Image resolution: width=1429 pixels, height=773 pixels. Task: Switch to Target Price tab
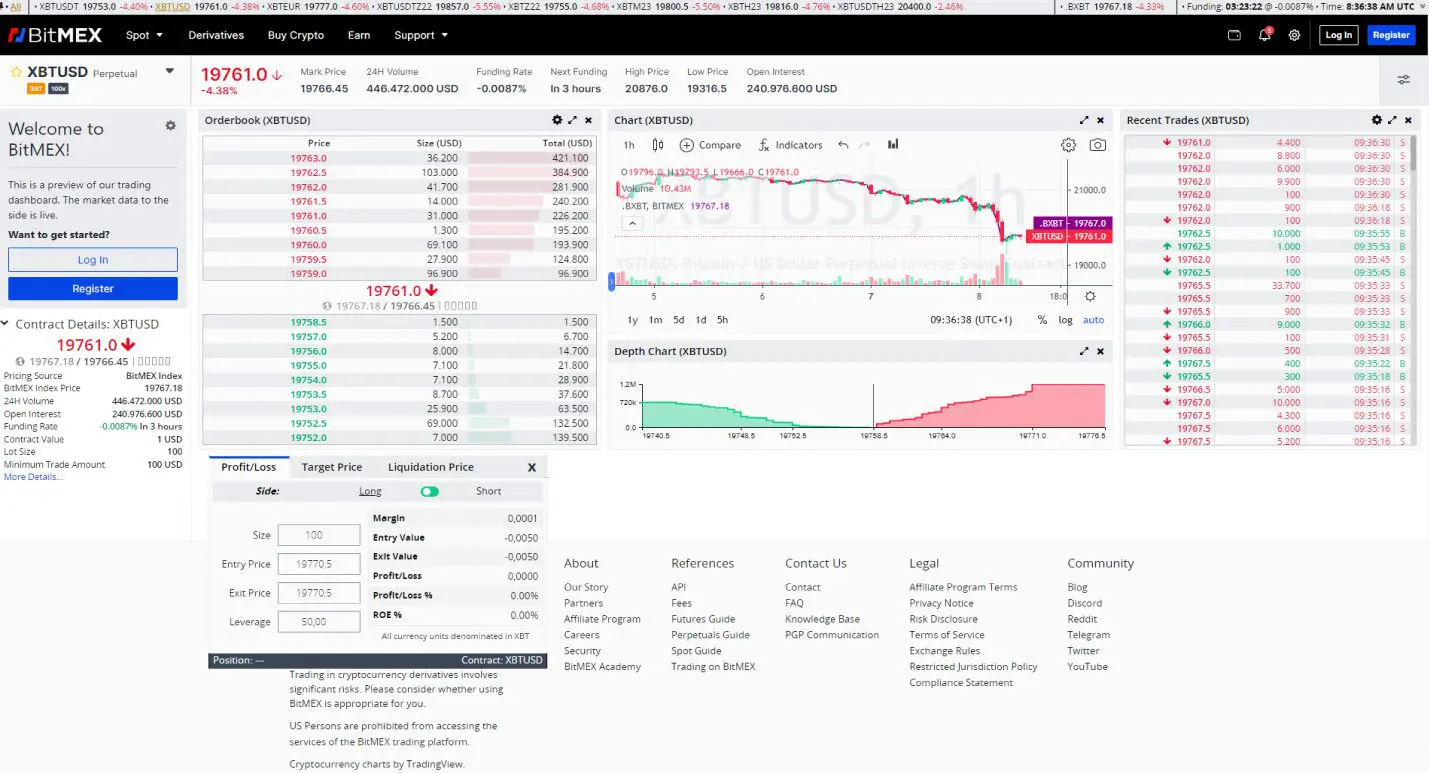point(332,467)
